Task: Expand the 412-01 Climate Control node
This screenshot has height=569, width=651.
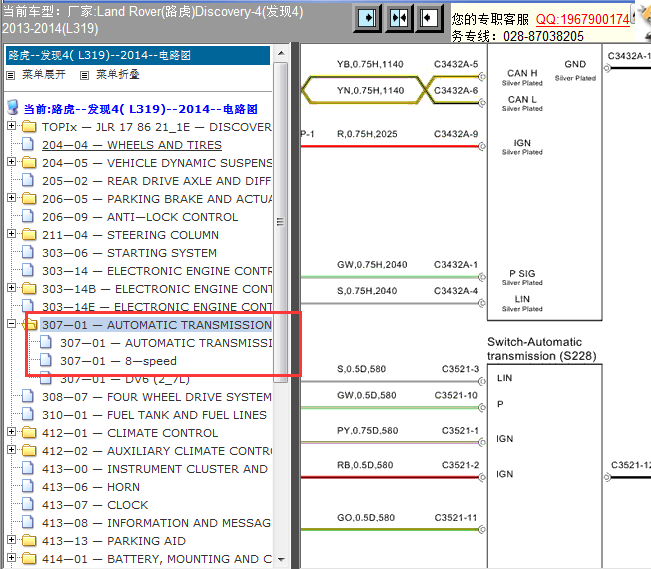Action: click(12, 432)
